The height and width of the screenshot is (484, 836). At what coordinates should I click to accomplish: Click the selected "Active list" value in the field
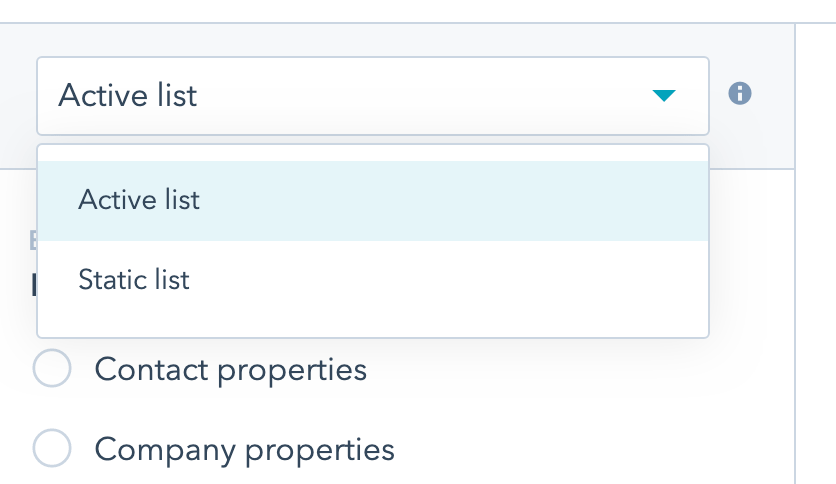tap(128, 96)
